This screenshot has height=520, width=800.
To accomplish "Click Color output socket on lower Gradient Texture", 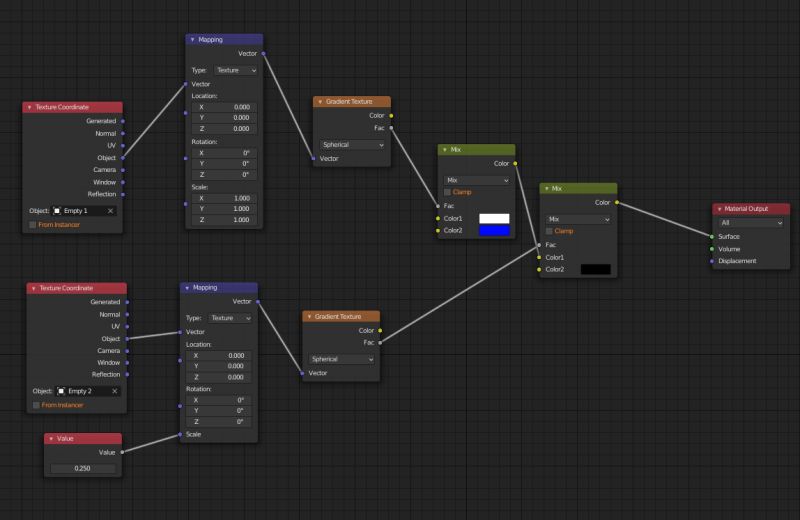I will tap(380, 331).
